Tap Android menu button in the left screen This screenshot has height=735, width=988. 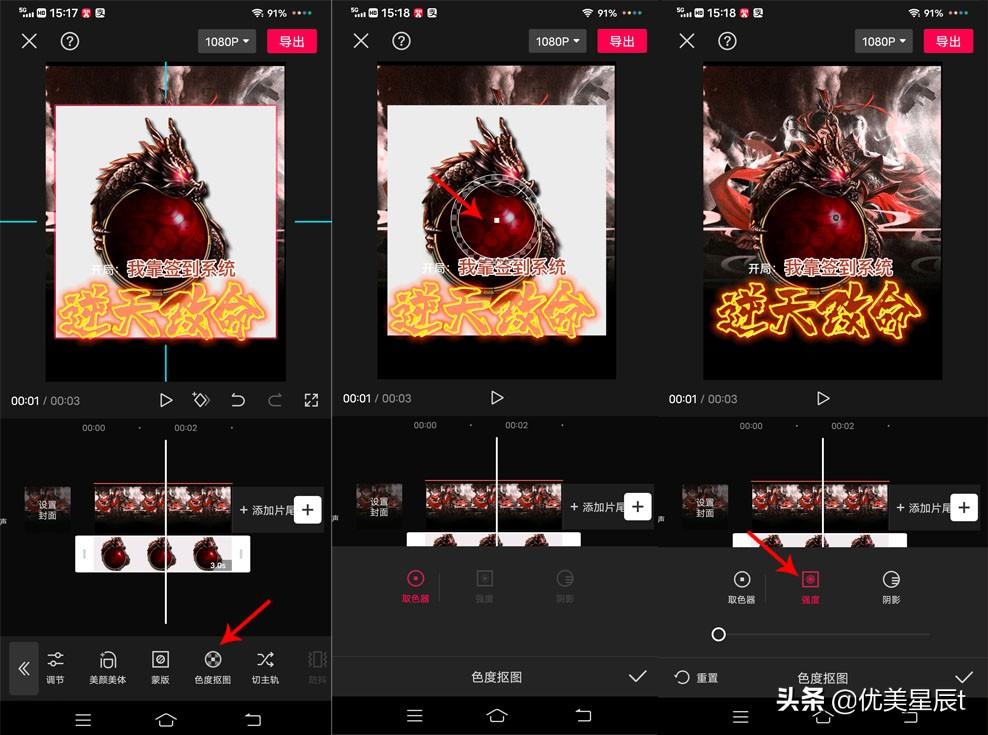83,719
